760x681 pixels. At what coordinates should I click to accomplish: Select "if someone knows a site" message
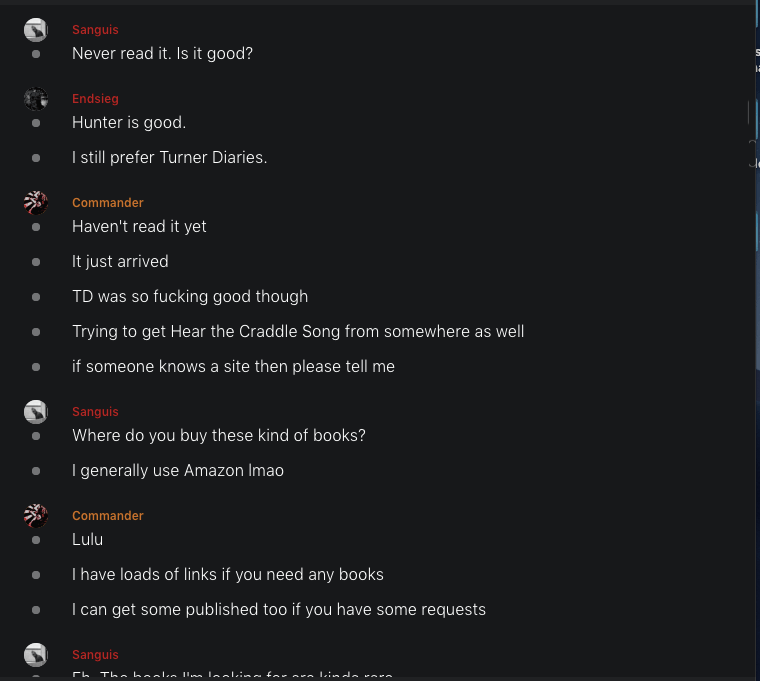coord(233,367)
